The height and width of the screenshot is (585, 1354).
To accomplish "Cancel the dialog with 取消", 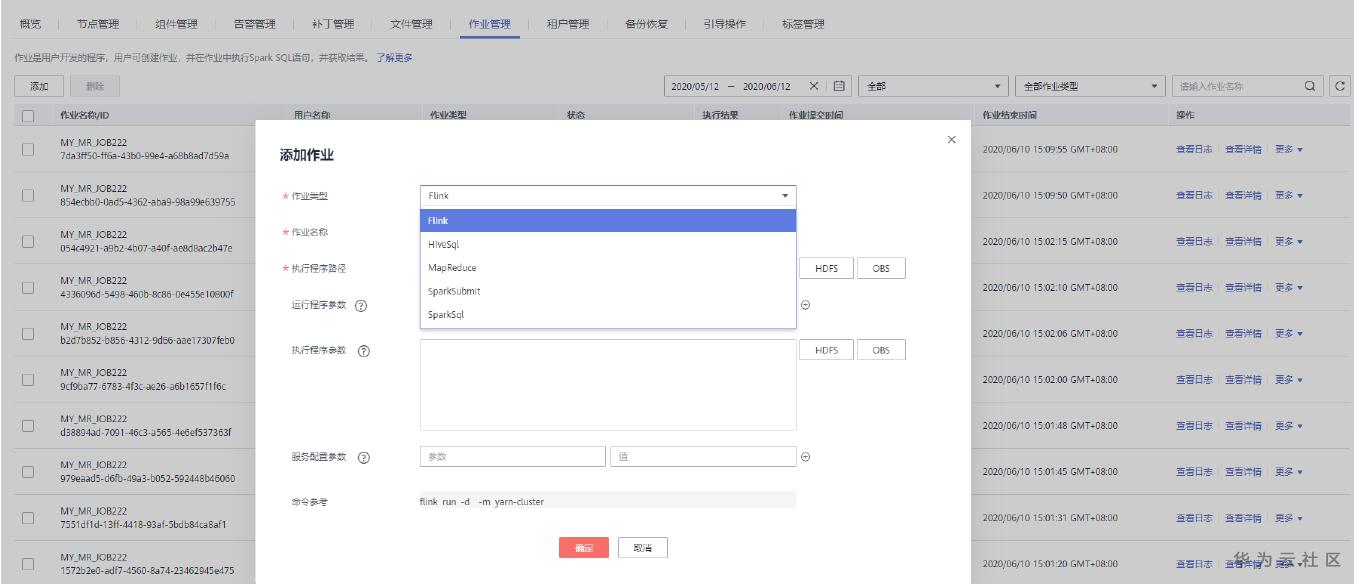I will [x=643, y=548].
